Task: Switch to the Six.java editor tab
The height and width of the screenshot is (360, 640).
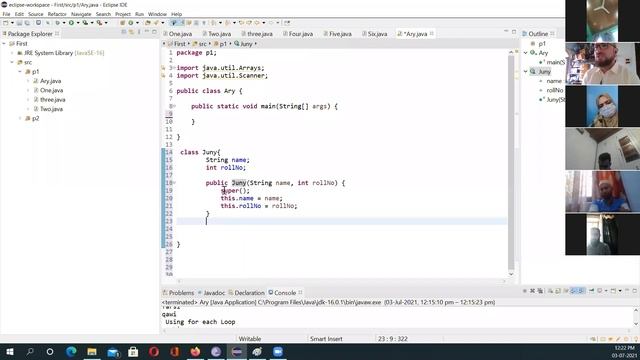Action: tap(375, 34)
